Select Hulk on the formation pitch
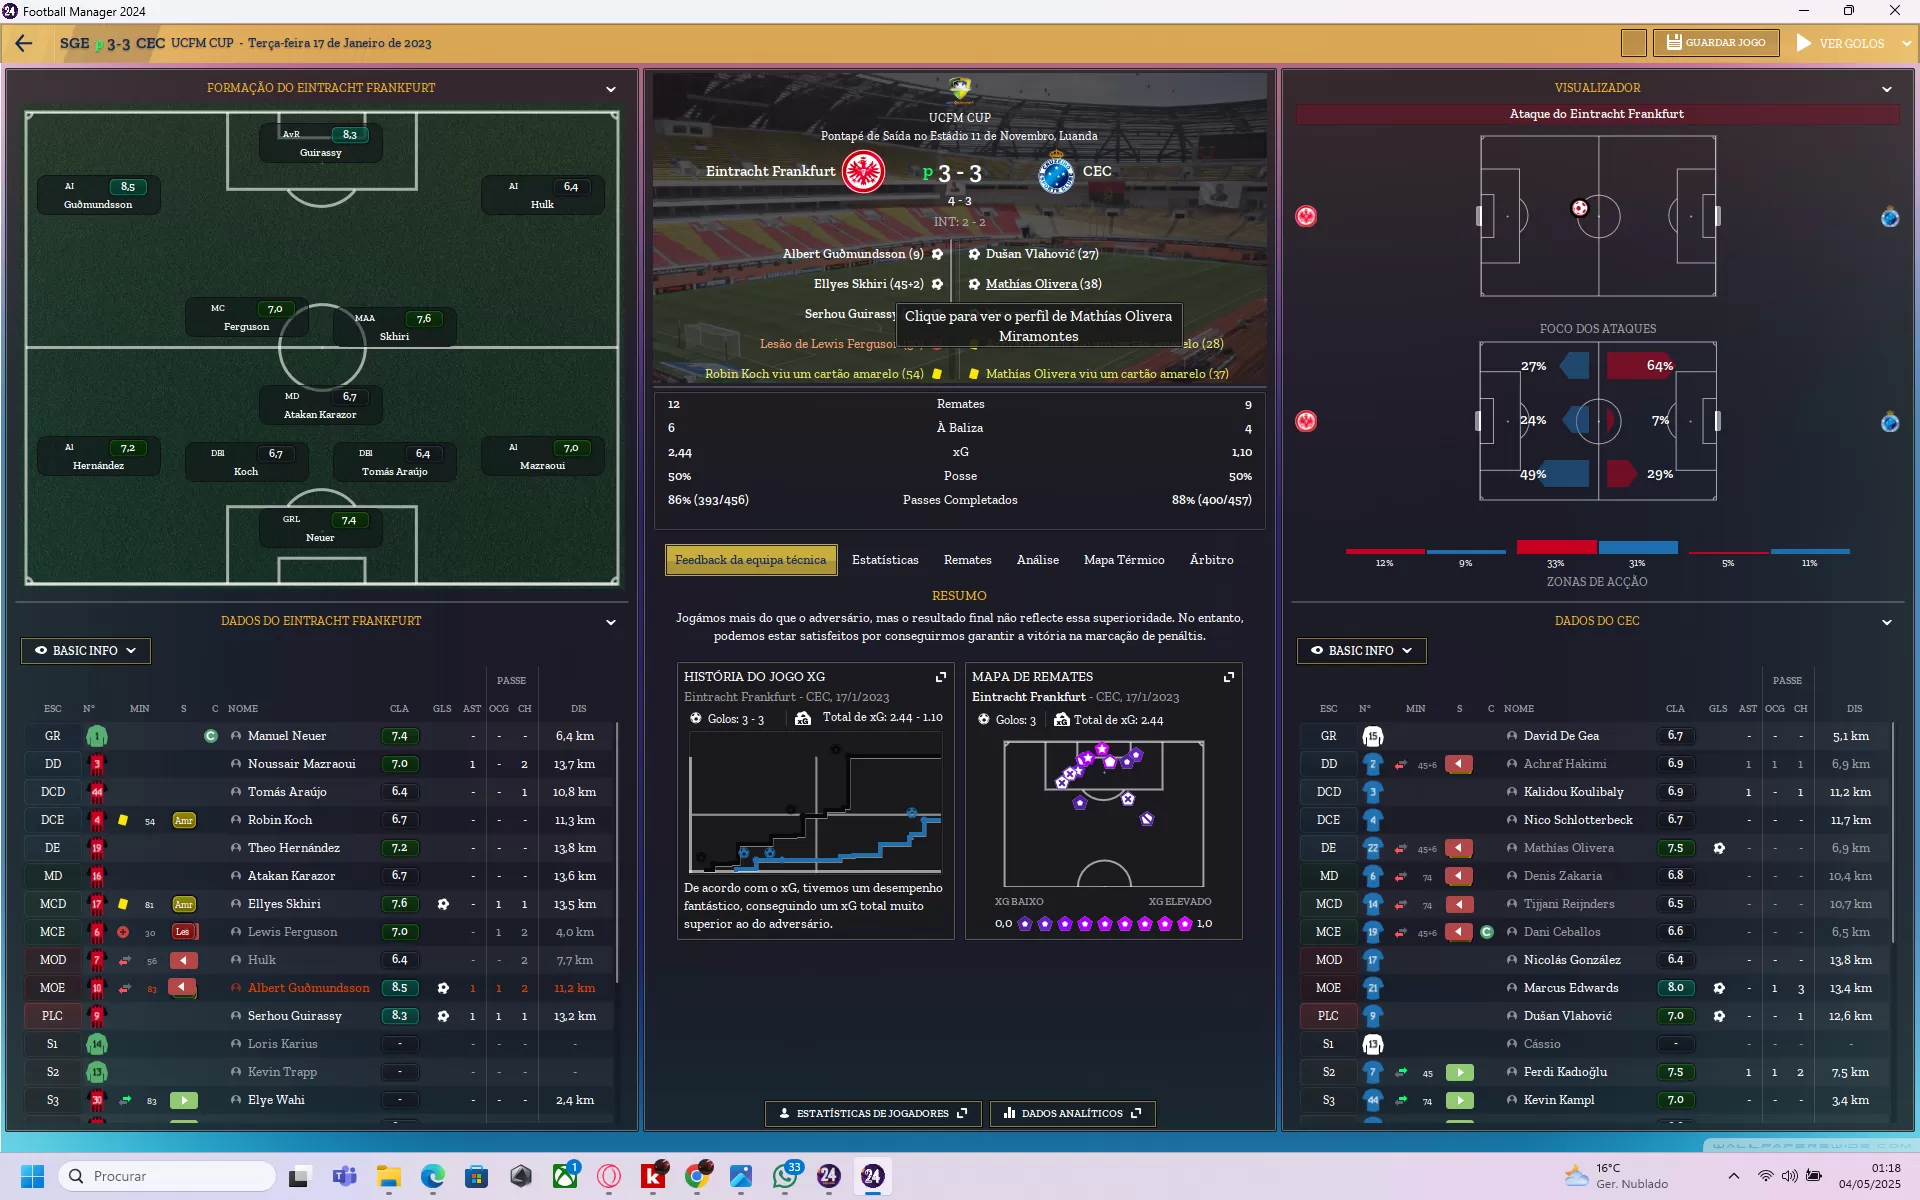Image resolution: width=1920 pixels, height=1200 pixels. tap(543, 195)
